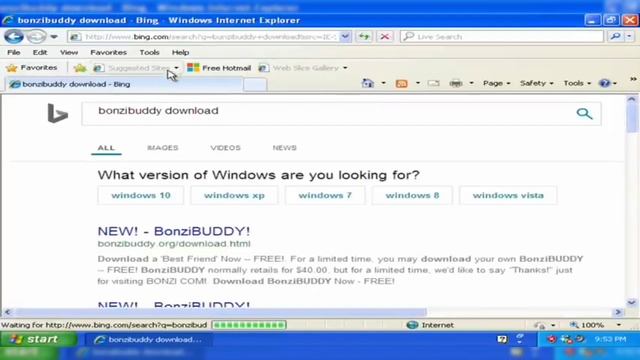Open the search provider options dropdown
This screenshot has width=640, height=360.
[629, 37]
